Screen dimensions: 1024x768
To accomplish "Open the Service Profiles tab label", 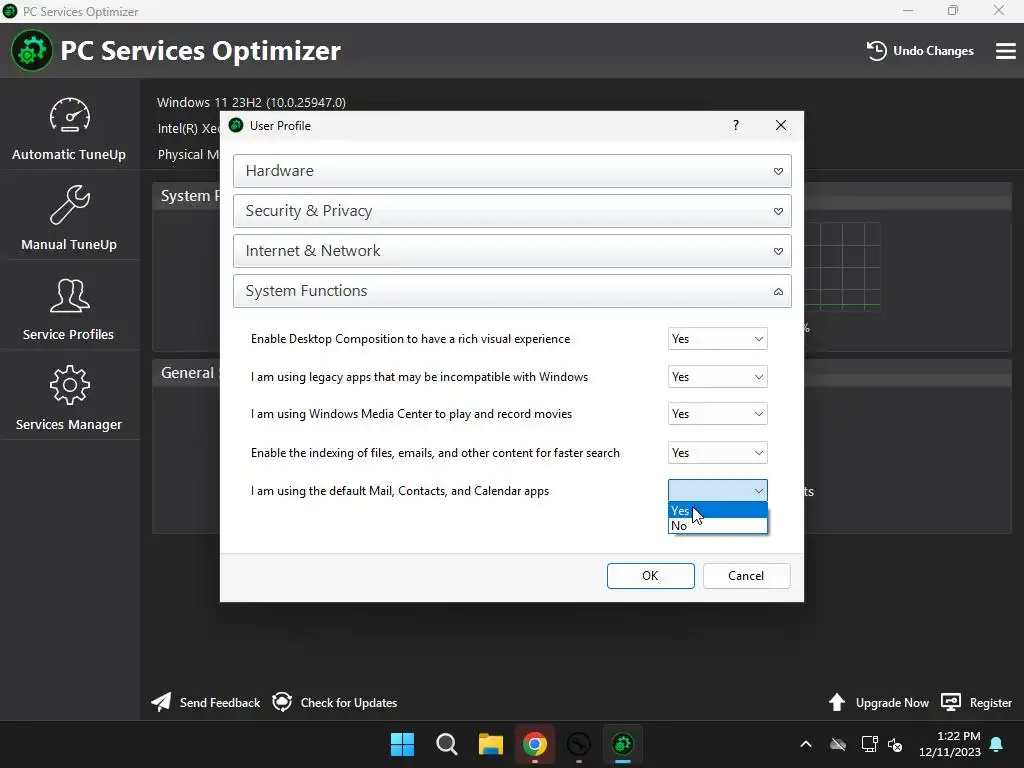I will (x=68, y=334).
